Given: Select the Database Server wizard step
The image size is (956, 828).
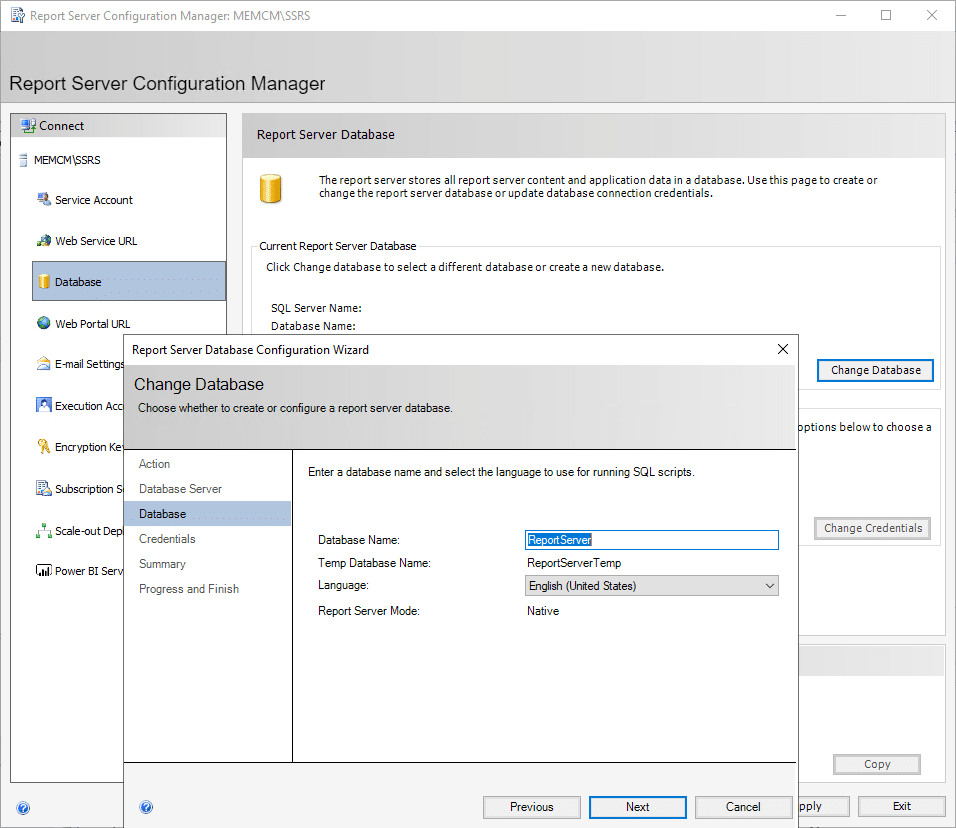Looking at the screenshot, I should coord(180,489).
